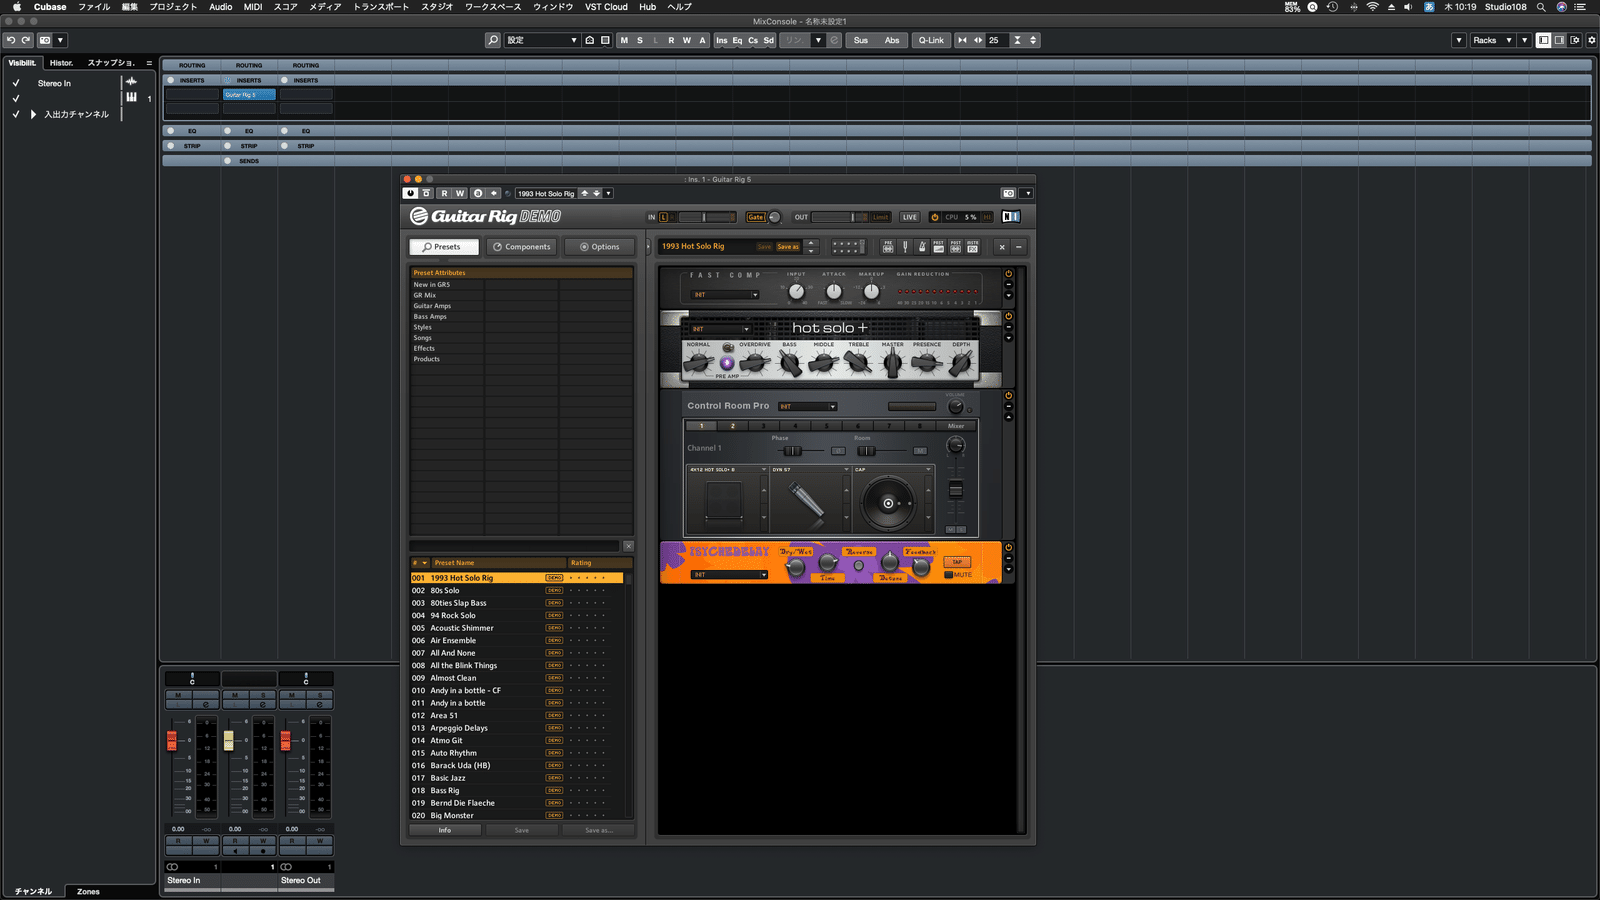Image resolution: width=1600 pixels, height=900 pixels.
Task: Open the 4x12 Hot Solo+ B cabinet dropdown
Action: (x=727, y=469)
